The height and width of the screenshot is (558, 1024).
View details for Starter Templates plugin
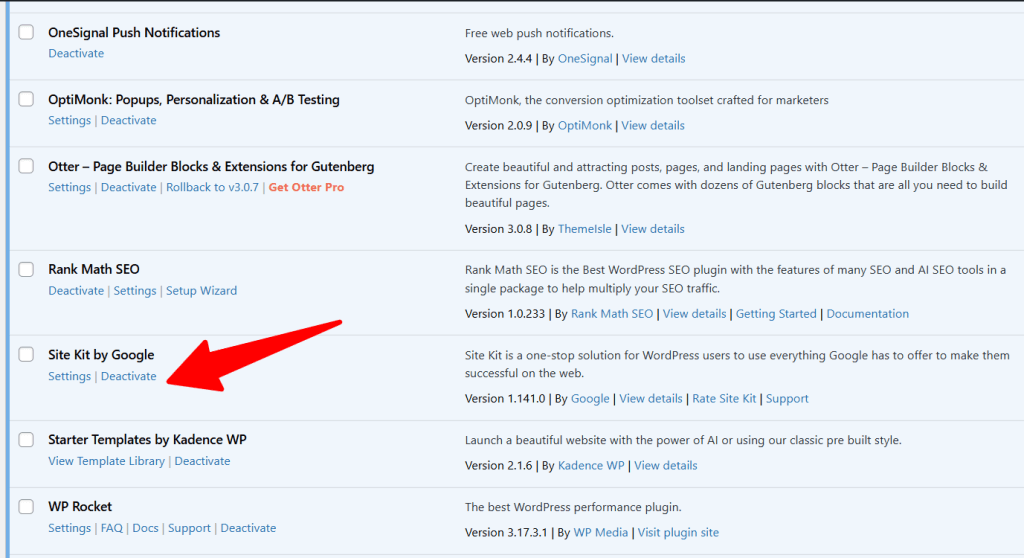coord(665,466)
